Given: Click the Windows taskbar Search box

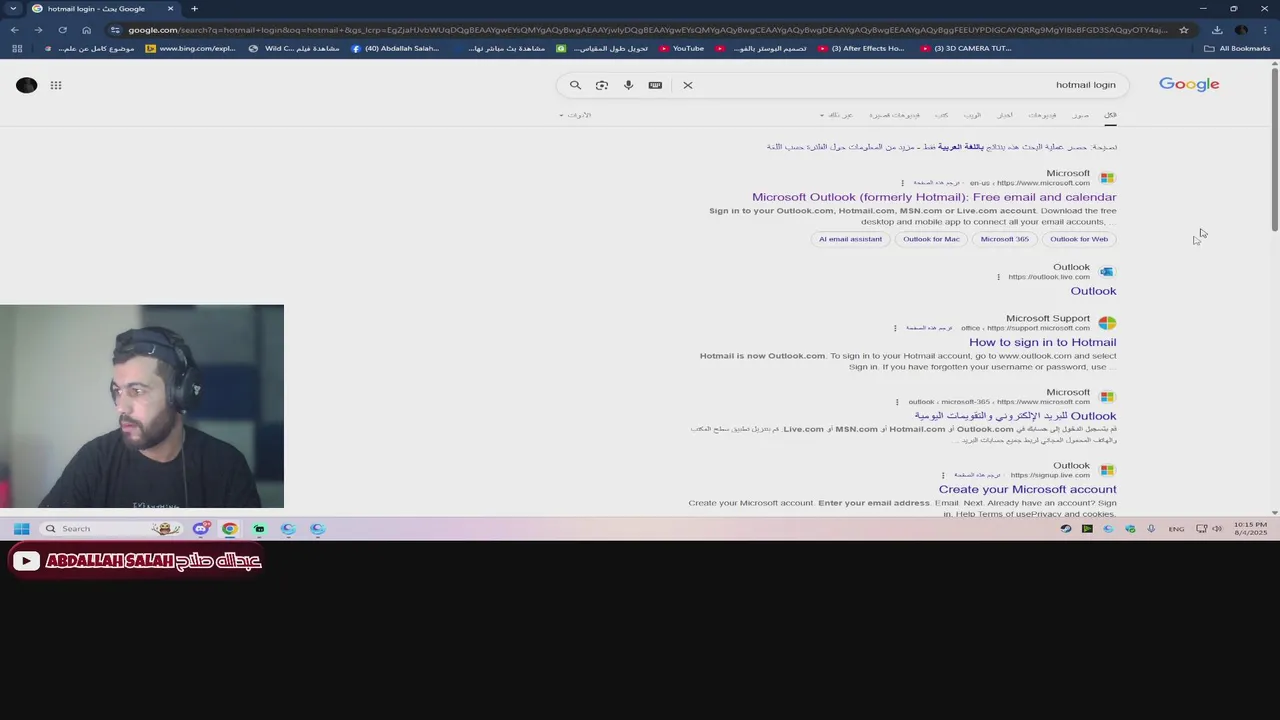Looking at the screenshot, I should tap(110, 529).
